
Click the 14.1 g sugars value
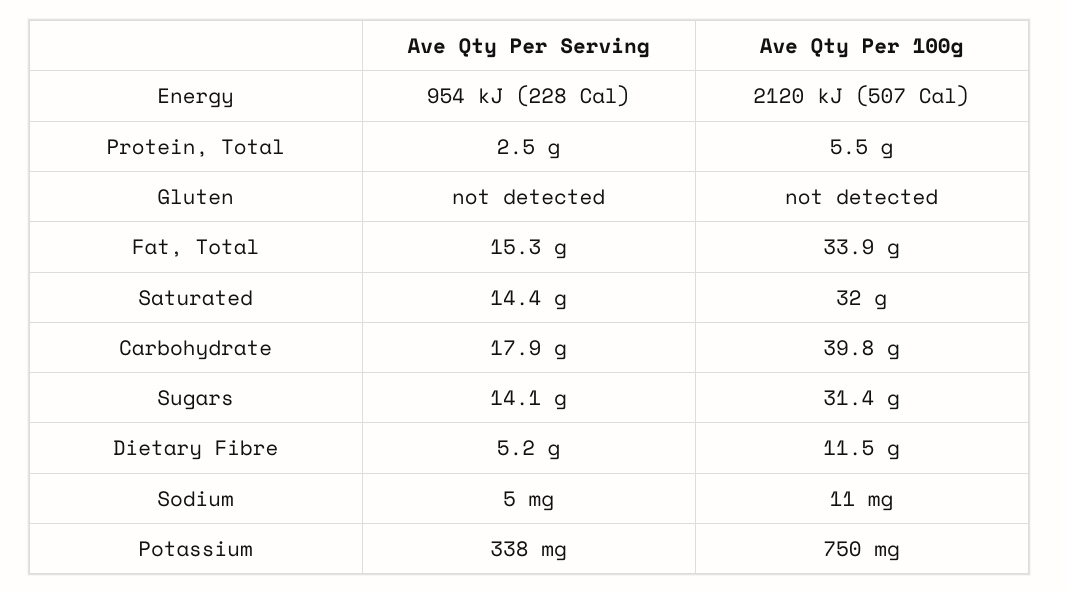coord(528,398)
